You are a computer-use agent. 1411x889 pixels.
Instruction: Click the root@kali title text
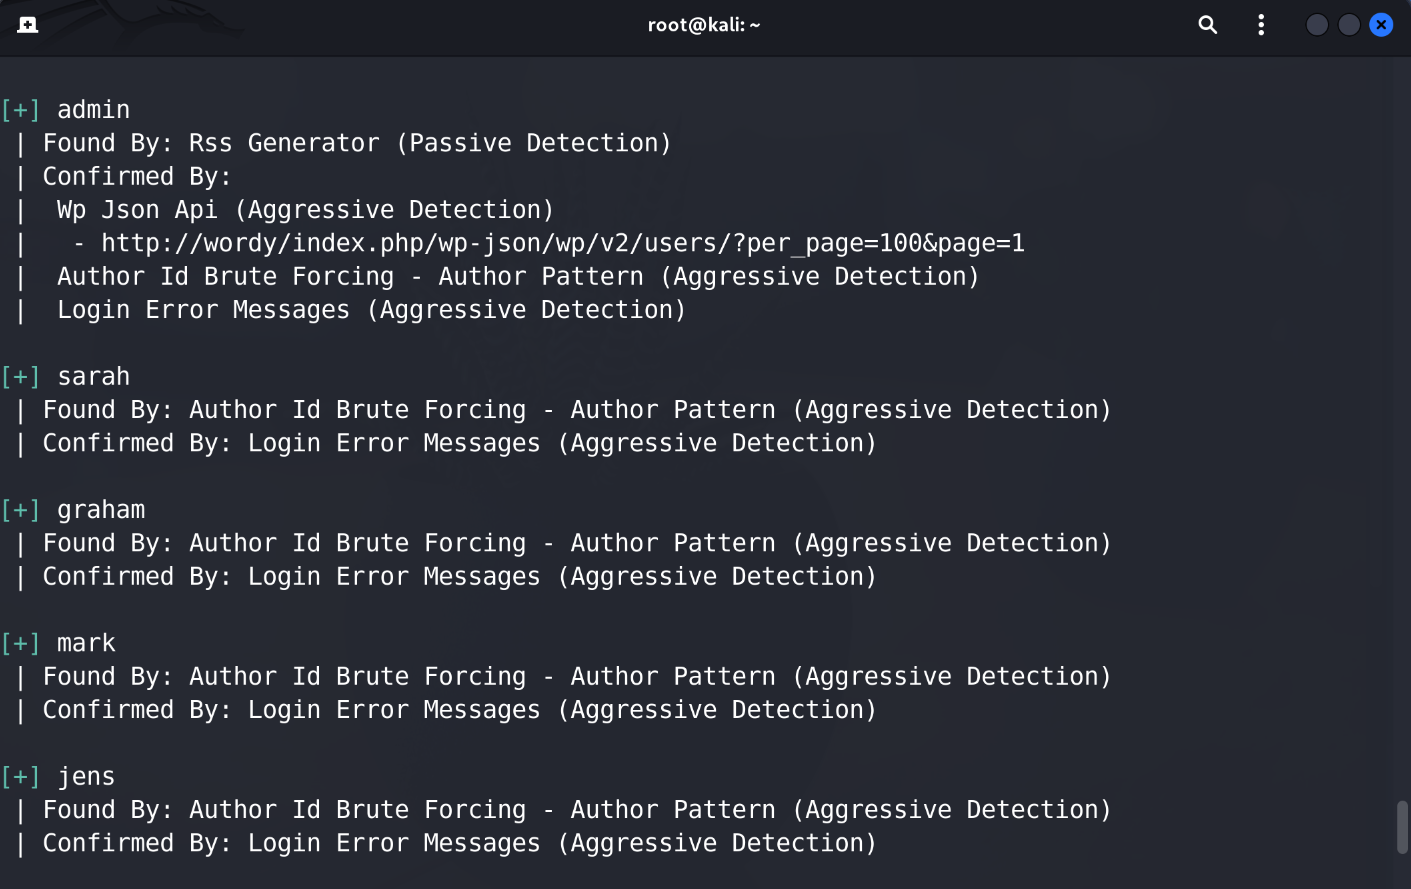point(704,25)
